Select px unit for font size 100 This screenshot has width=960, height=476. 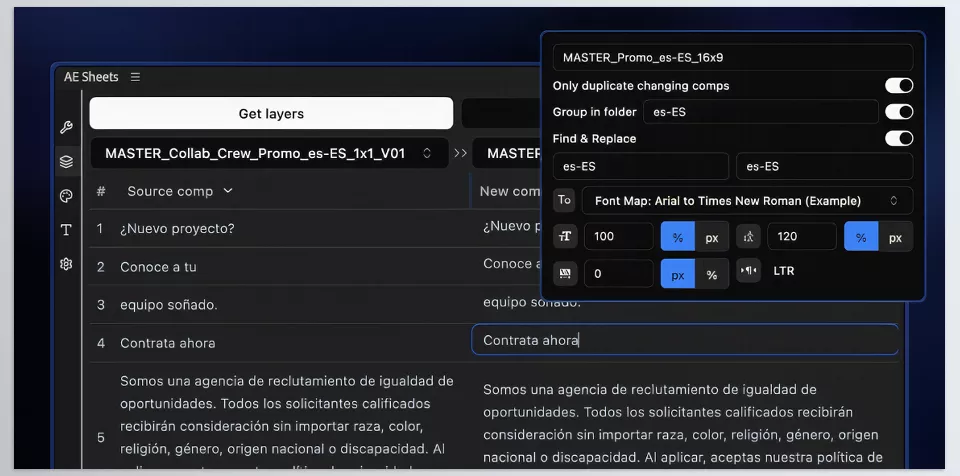point(711,237)
